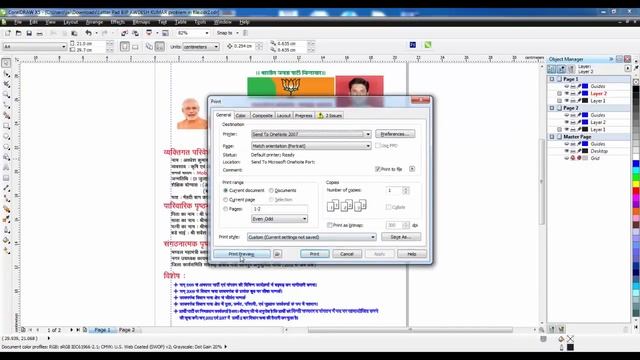This screenshot has height=360, width=640.
Task: Click the Open folder icon in toolbar
Action: coord(18,33)
